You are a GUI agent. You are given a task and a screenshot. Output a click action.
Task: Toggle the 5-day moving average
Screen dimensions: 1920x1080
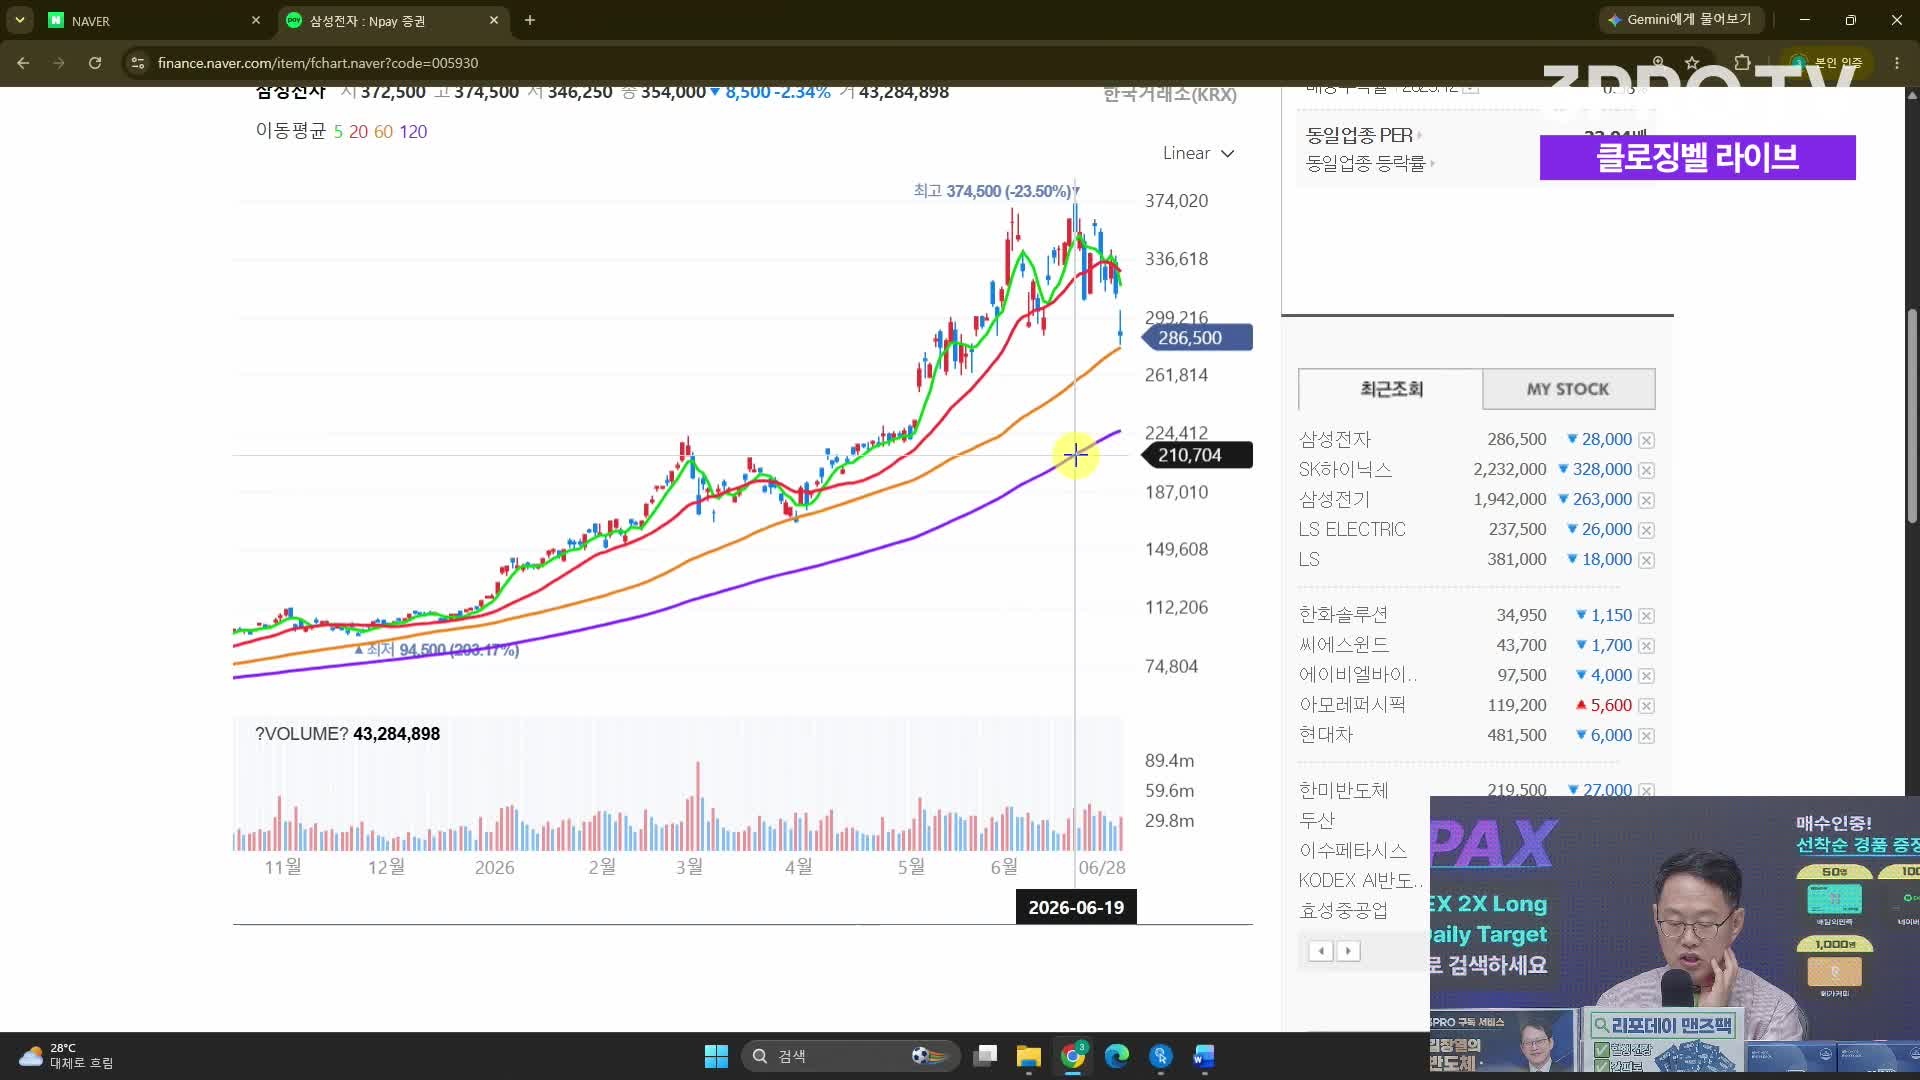[x=338, y=132]
